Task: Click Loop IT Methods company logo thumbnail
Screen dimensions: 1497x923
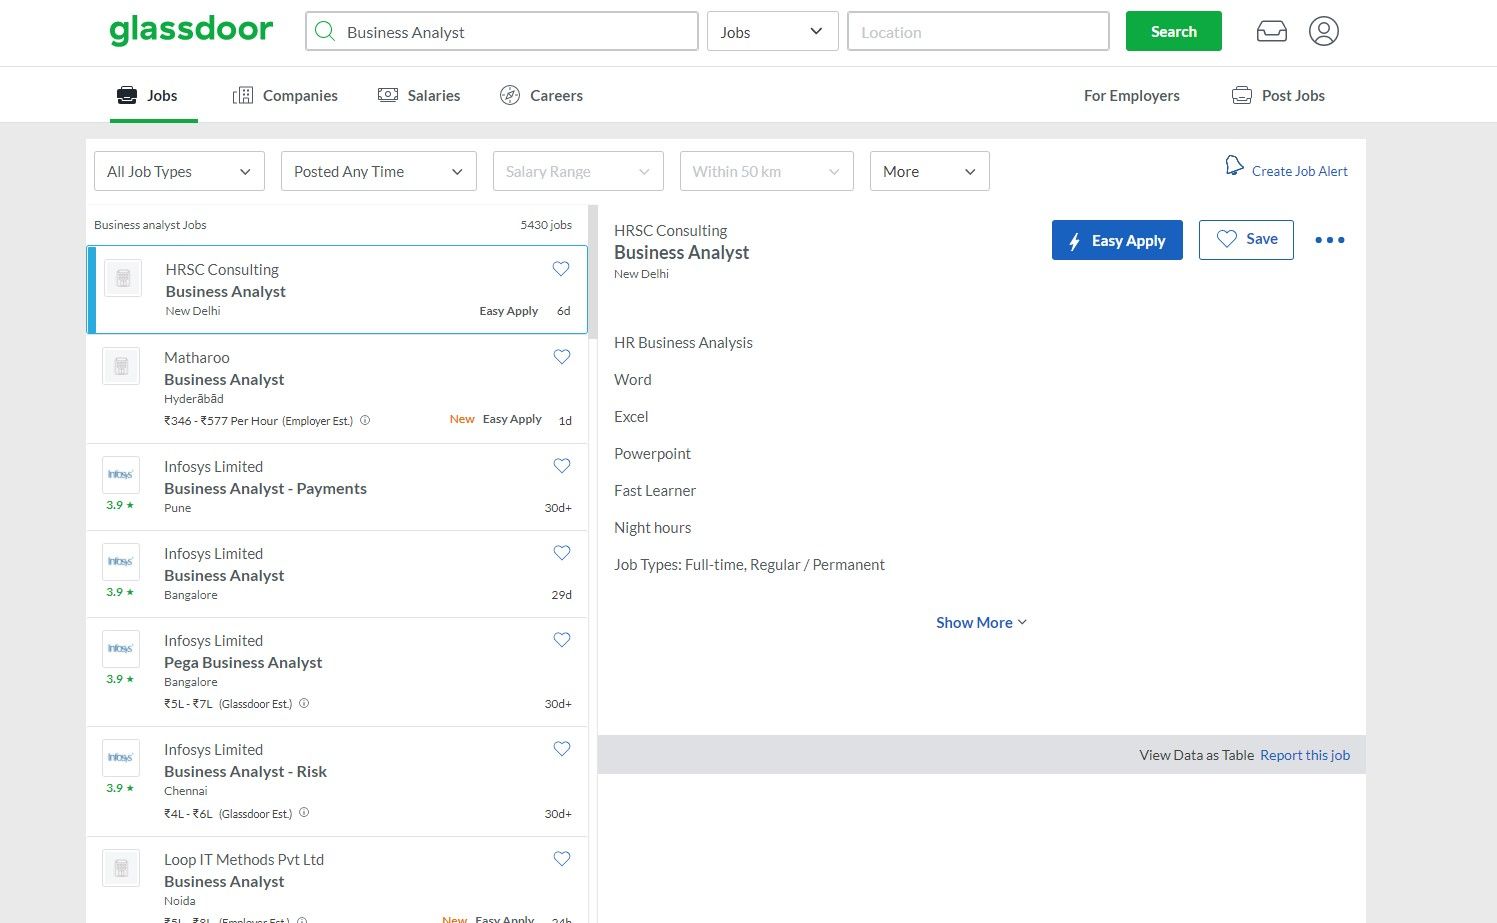Action: click(x=121, y=868)
